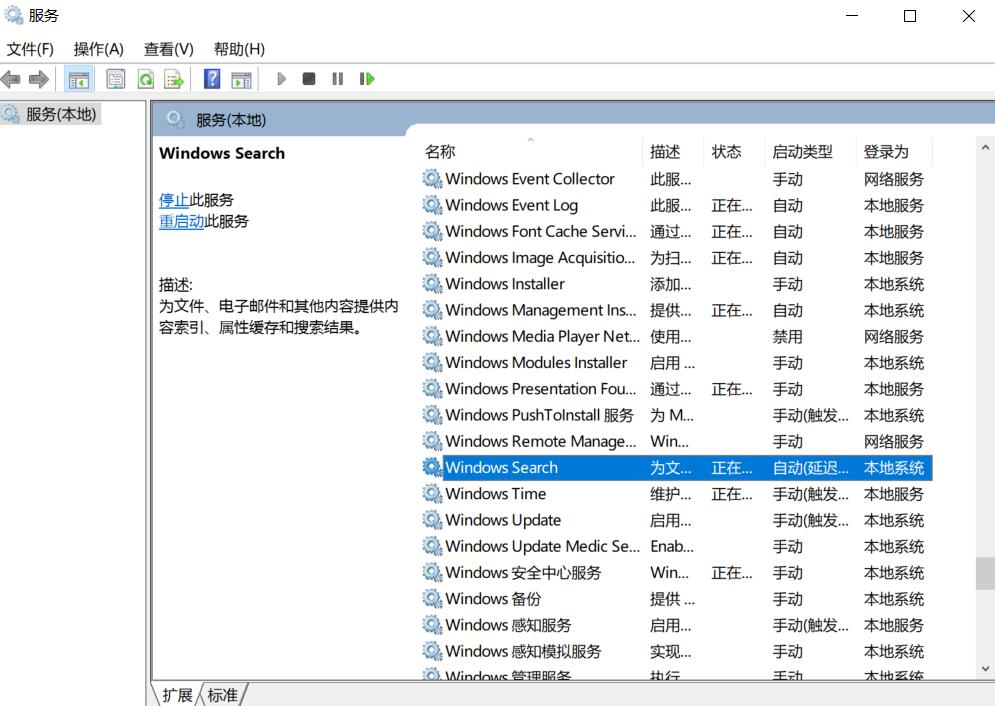This screenshot has width=995, height=706.
Task: Sort by the 登录为 column header
Action: pos(886,152)
